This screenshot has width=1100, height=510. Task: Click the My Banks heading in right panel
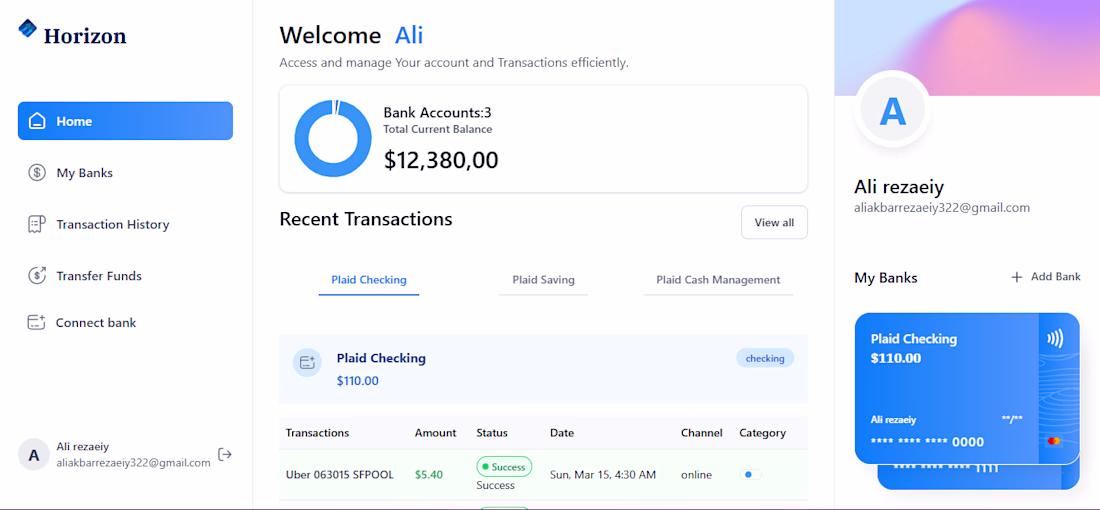(886, 278)
